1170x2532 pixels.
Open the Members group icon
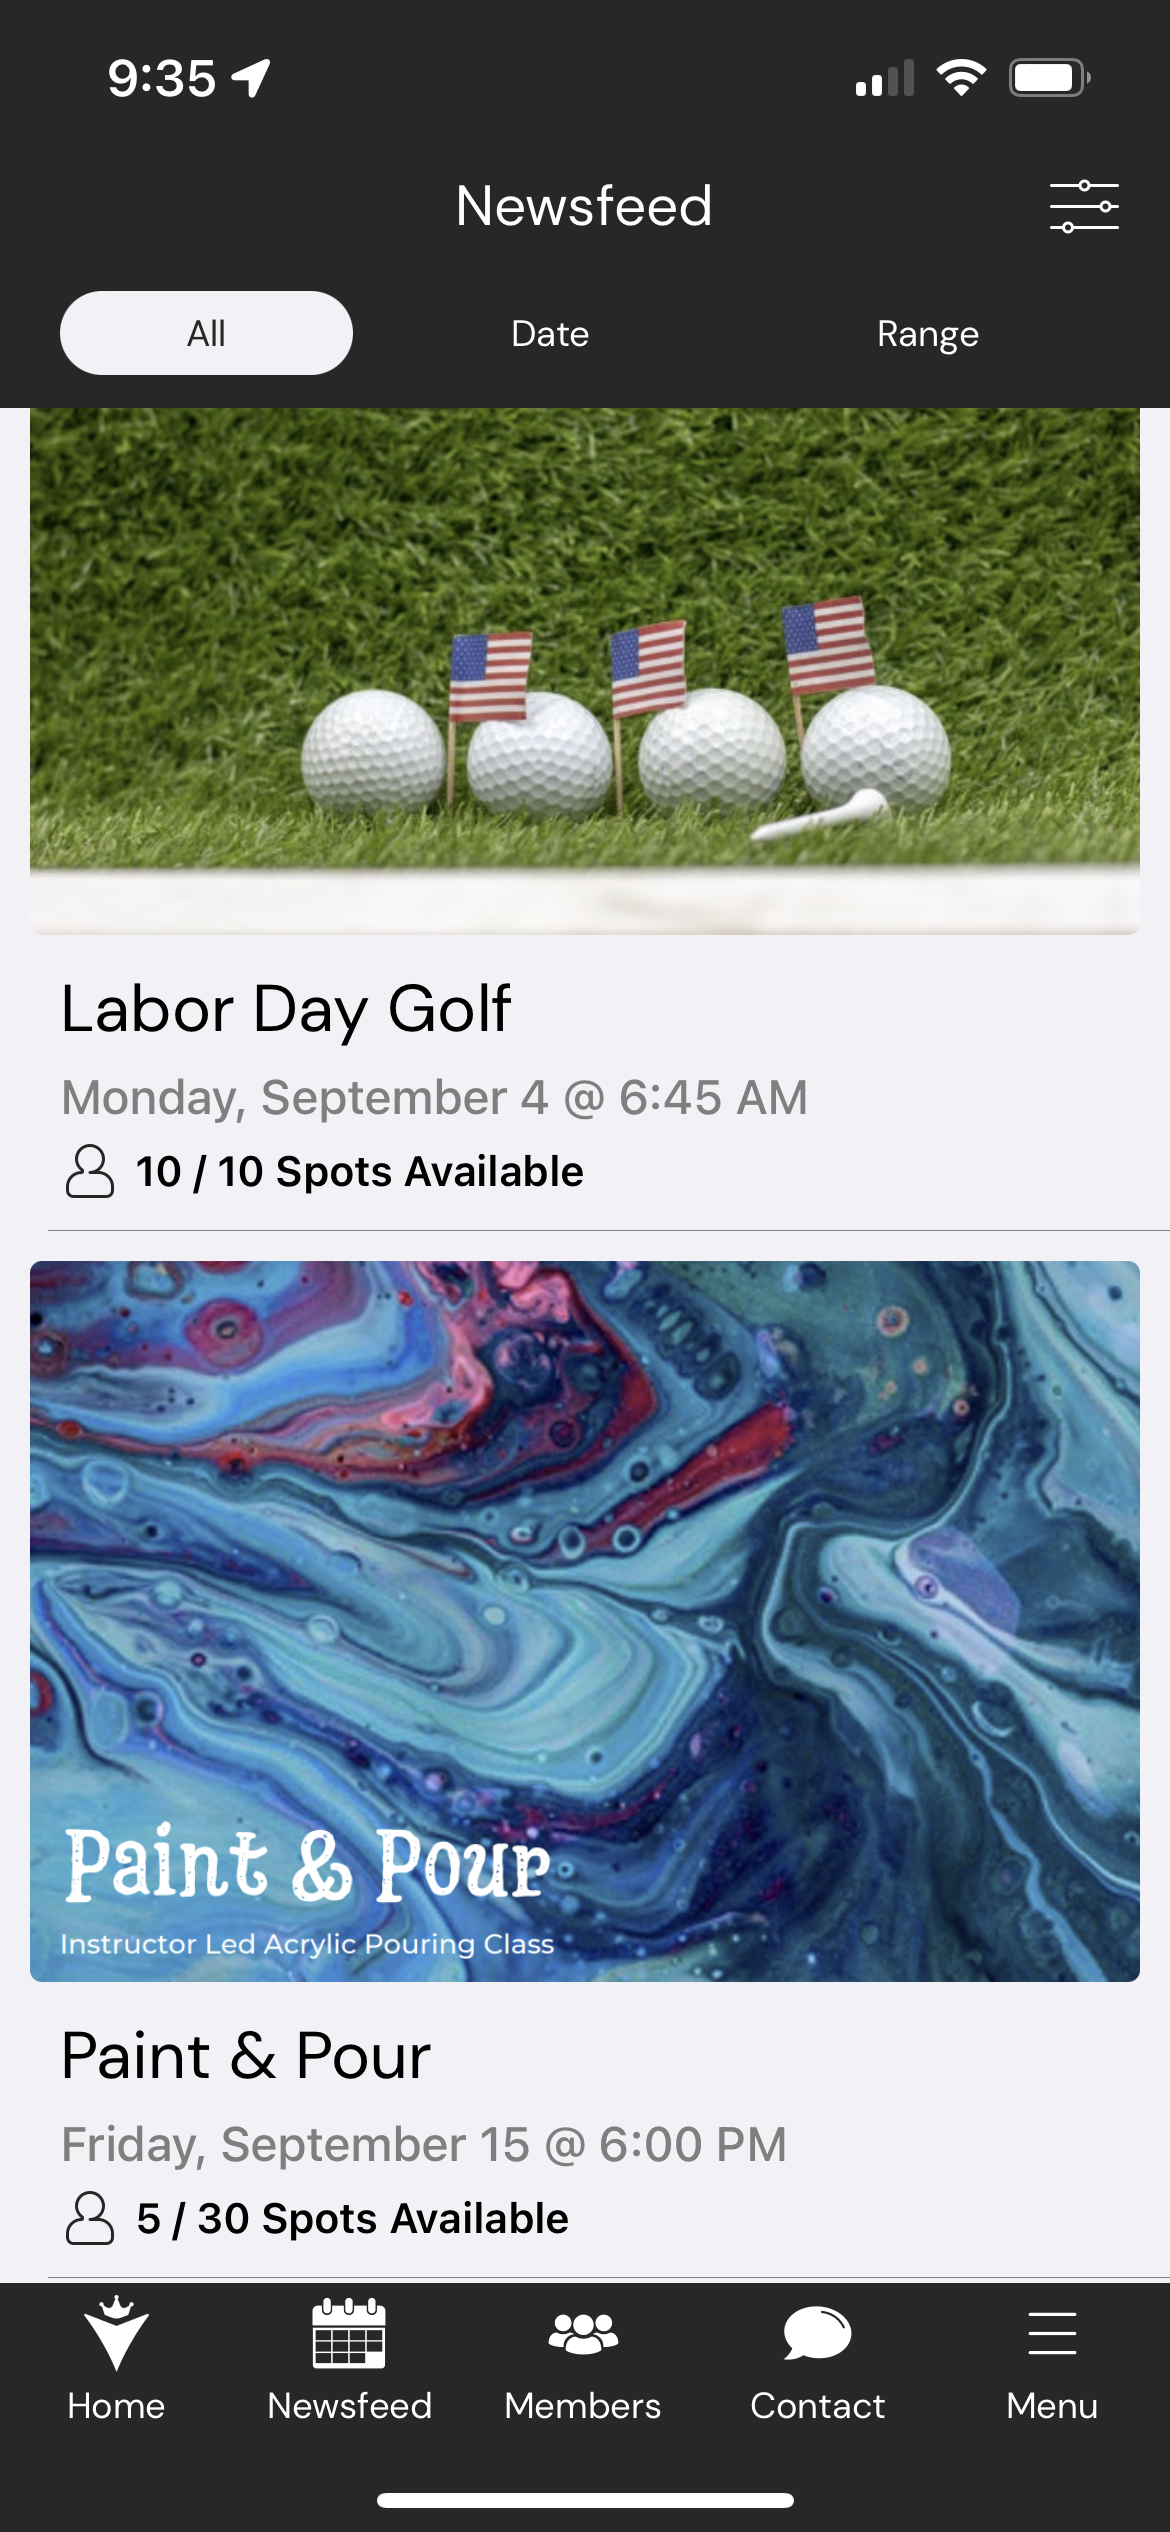click(583, 2334)
